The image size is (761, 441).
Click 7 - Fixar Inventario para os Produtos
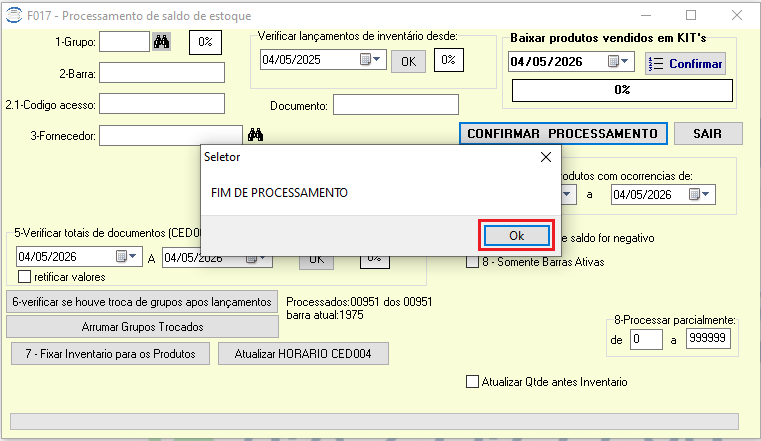point(111,354)
